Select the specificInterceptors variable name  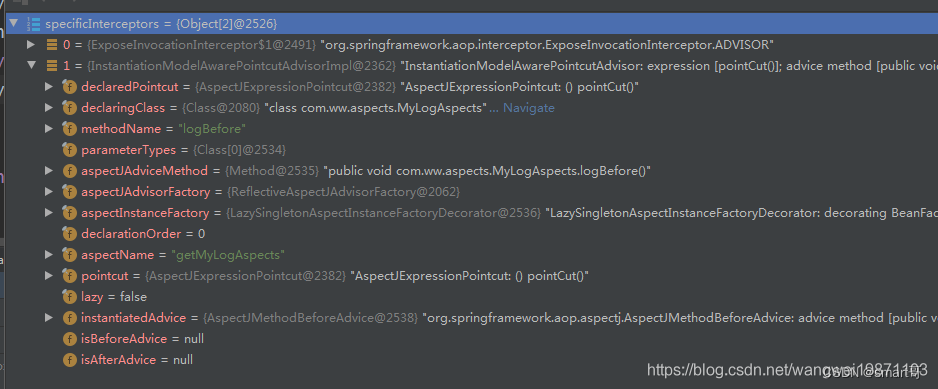103,25
